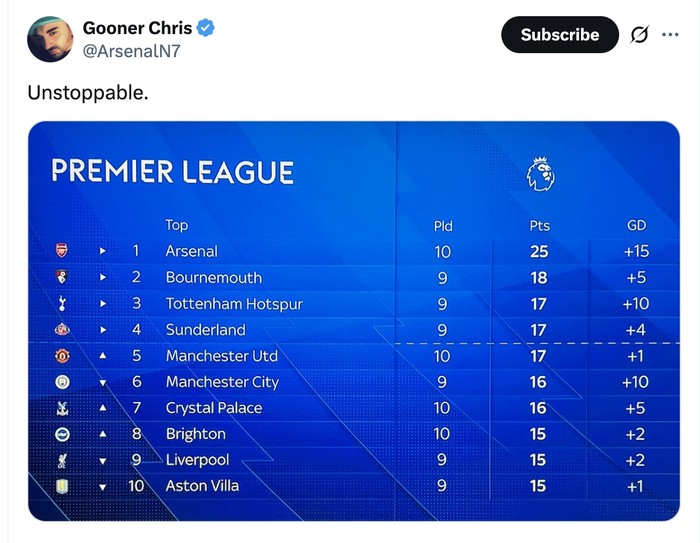Click Gooner Chris profile avatar
The width and height of the screenshot is (700, 543).
click(x=50, y=39)
